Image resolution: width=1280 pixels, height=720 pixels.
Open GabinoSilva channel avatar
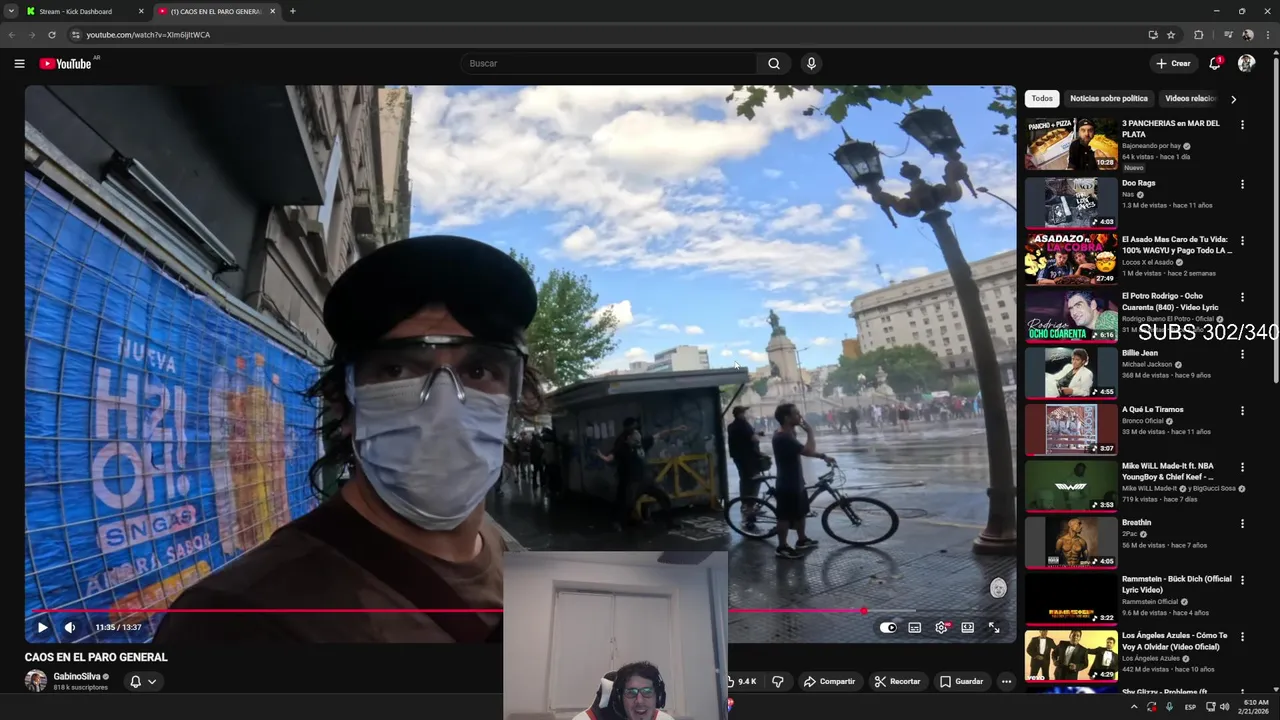coord(36,681)
